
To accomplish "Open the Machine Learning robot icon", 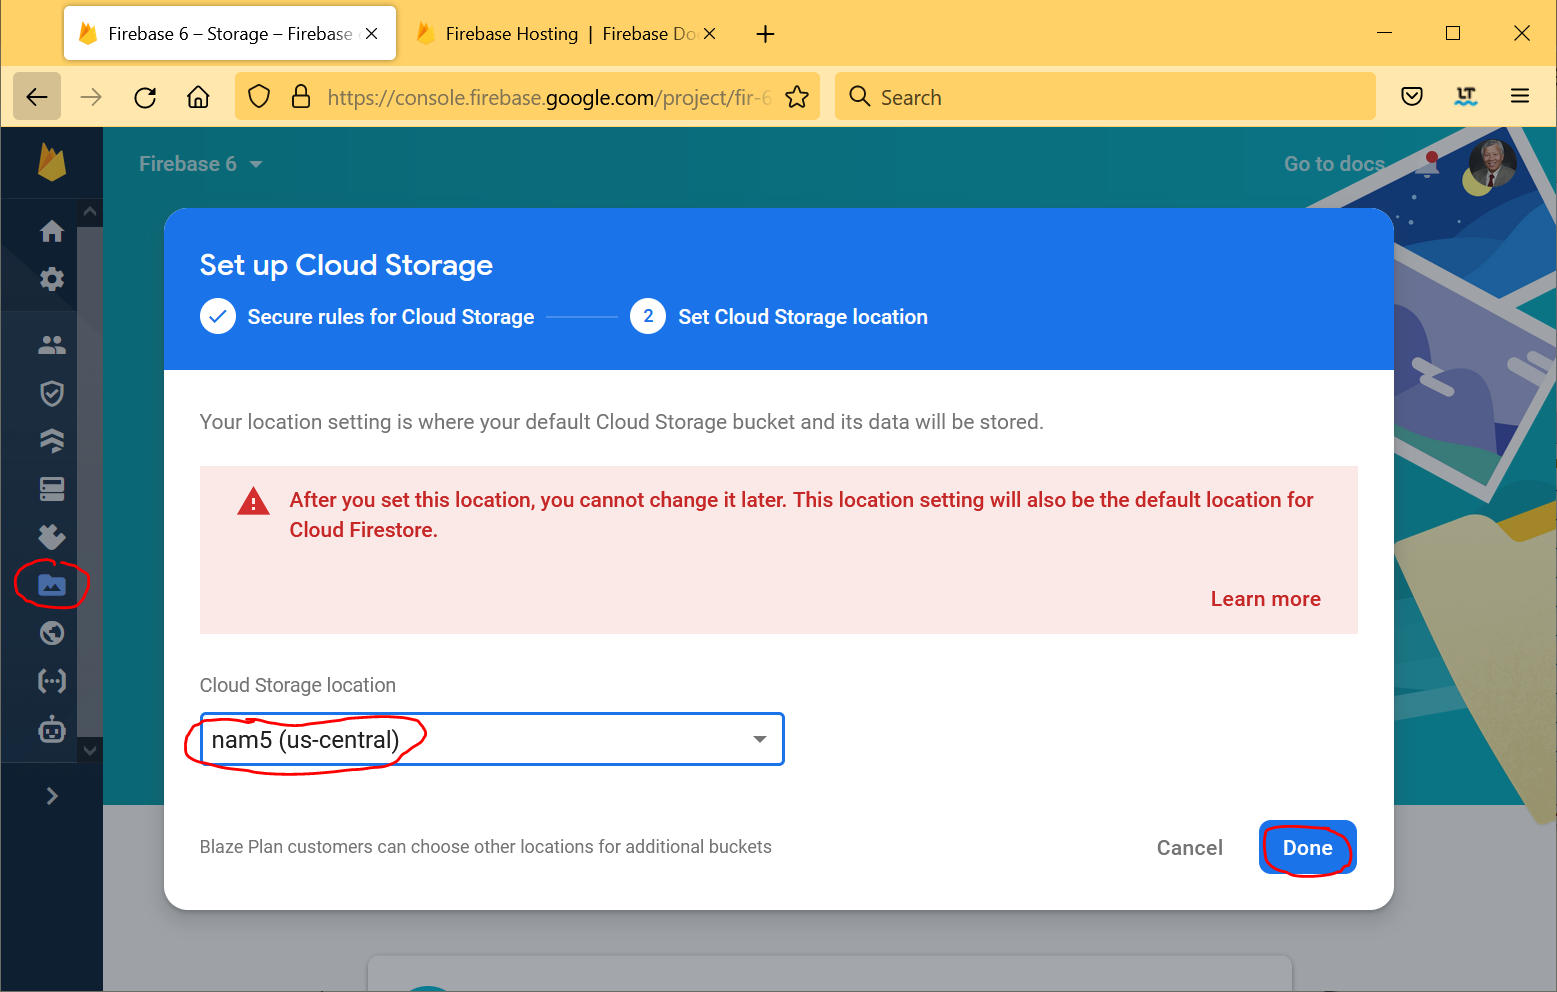I will pos(52,730).
